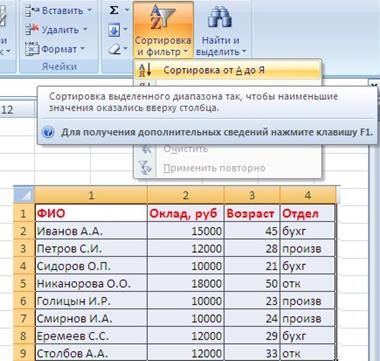Viewport: 380px width, 361px height.
Task: Click cell Петров С.И.
Action: coord(91,248)
